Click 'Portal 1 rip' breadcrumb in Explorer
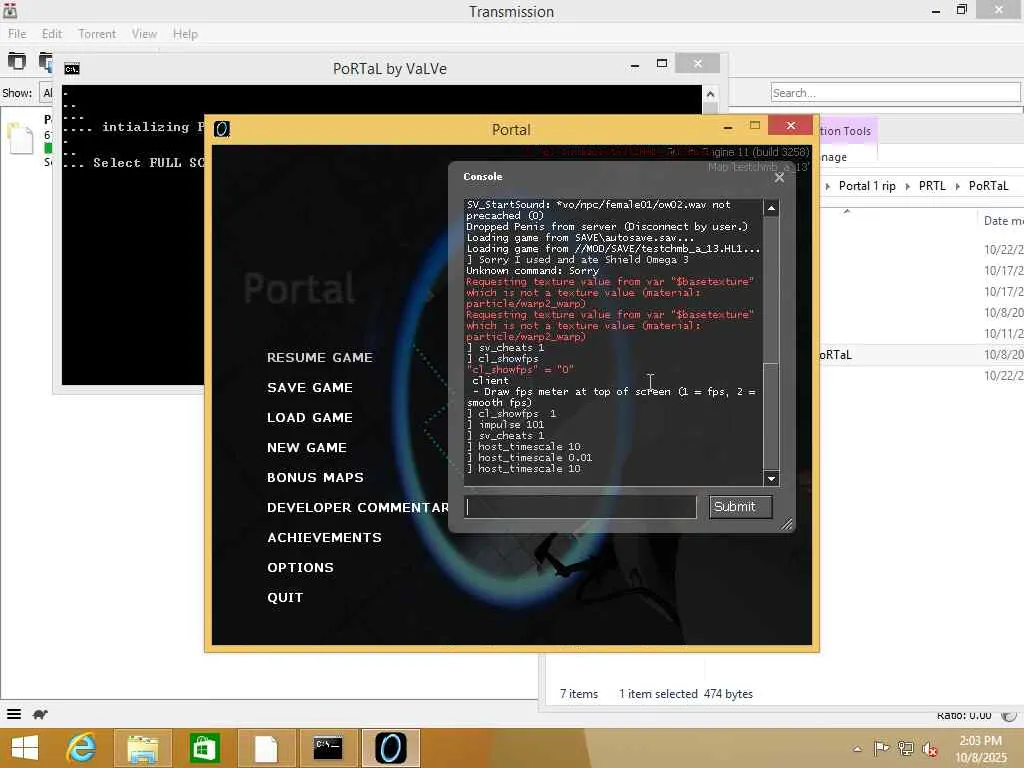 pyautogui.click(x=867, y=186)
